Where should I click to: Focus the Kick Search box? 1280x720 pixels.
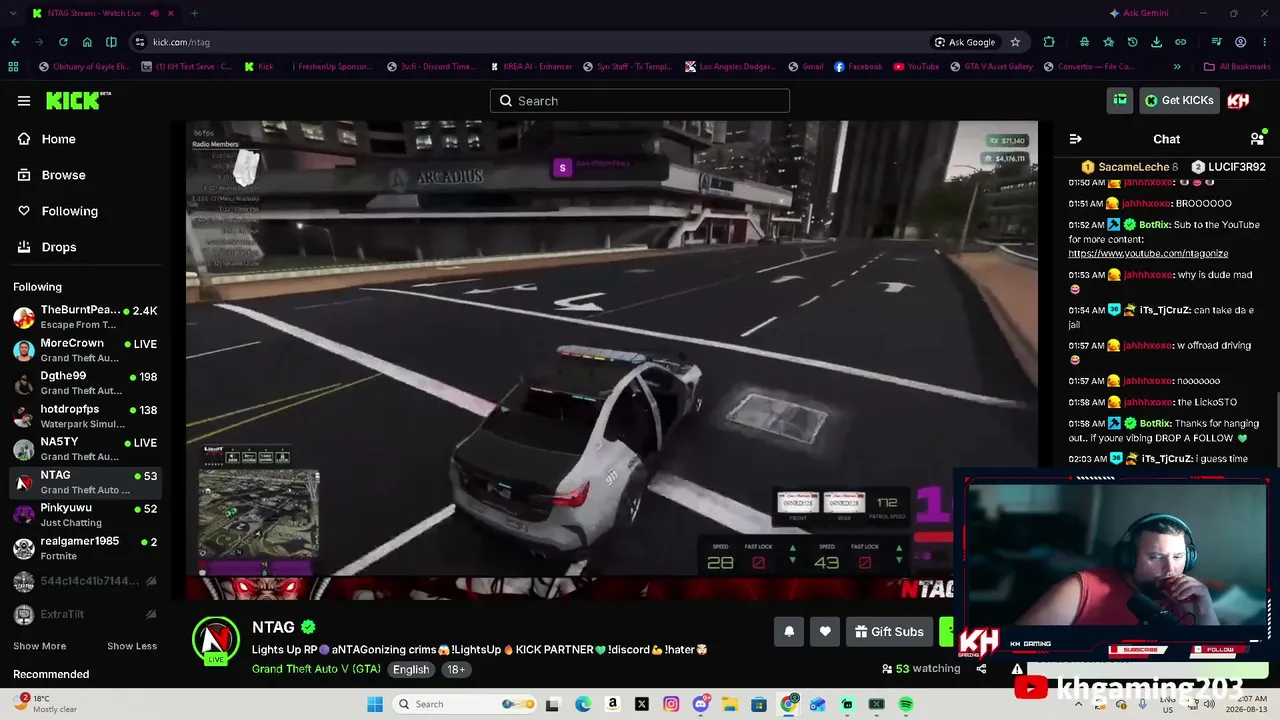(x=640, y=101)
